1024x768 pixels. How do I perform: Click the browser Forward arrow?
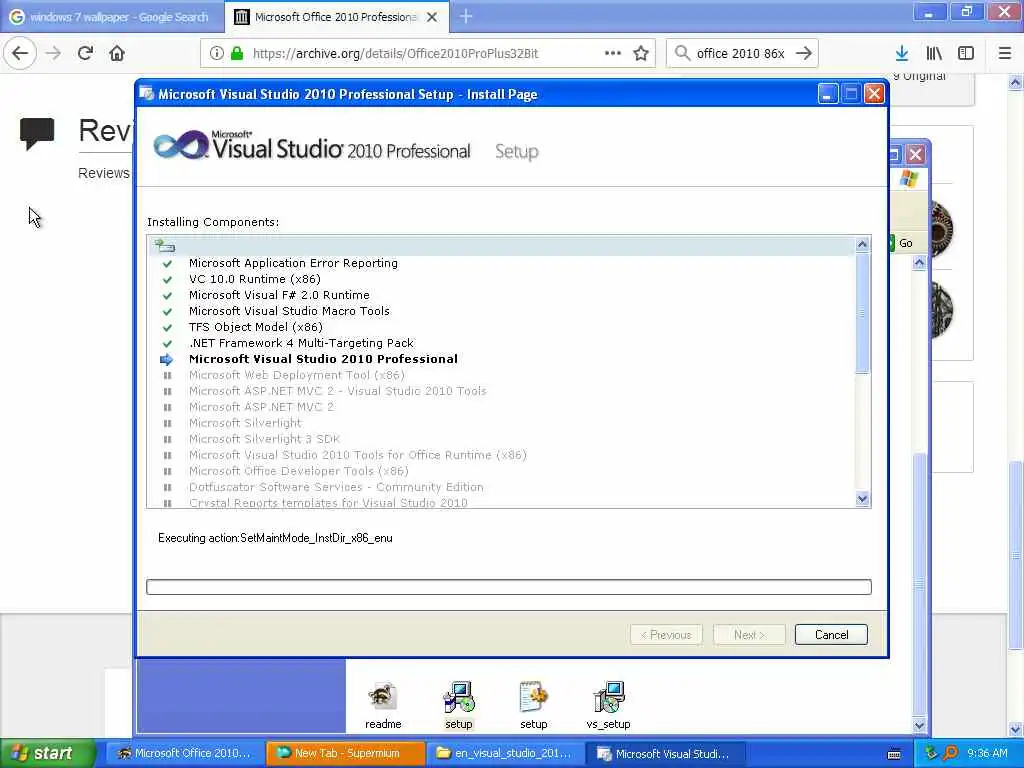[54, 53]
